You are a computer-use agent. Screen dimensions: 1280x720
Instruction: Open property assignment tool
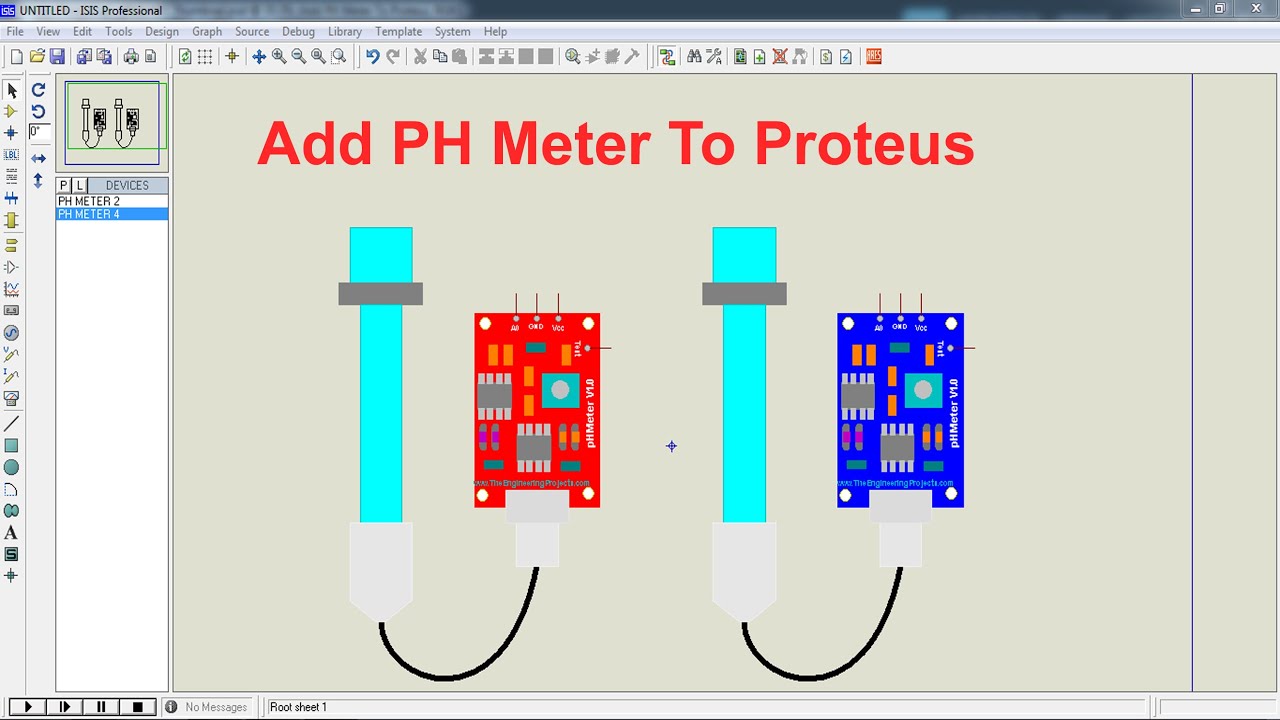[714, 57]
